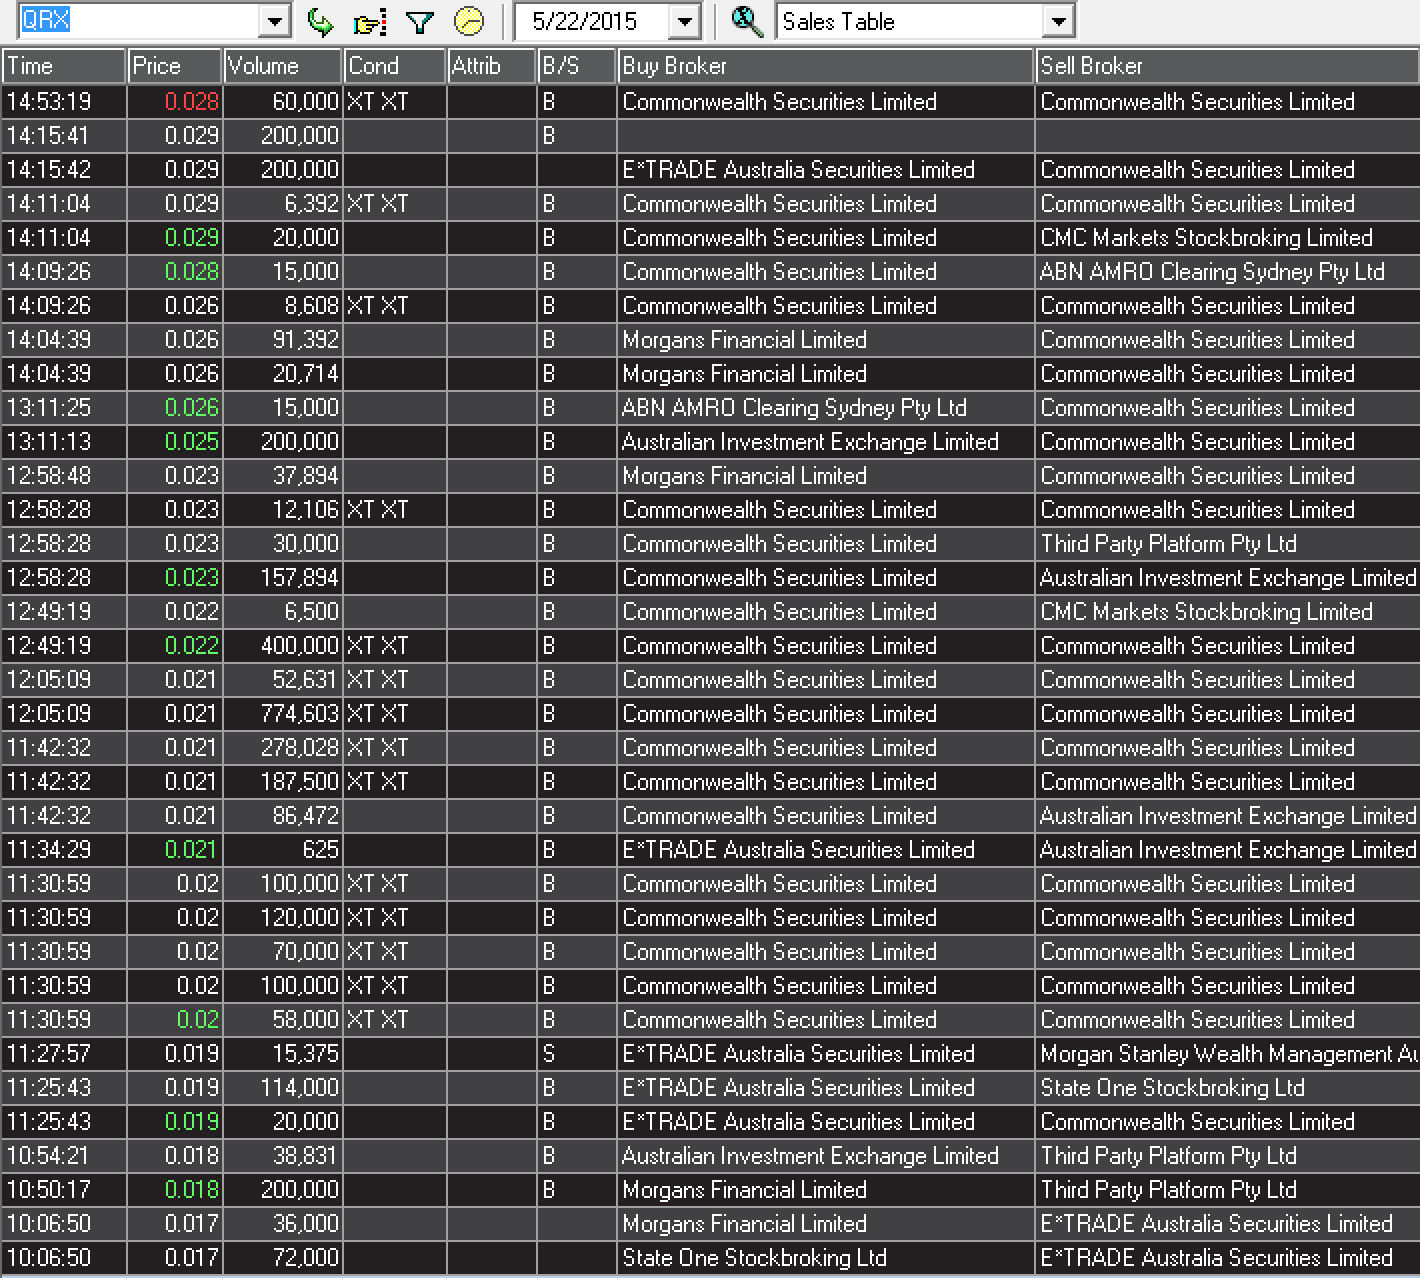Click the 6,500 volume cell
Viewport: 1420px width, 1278px height.
point(282,612)
